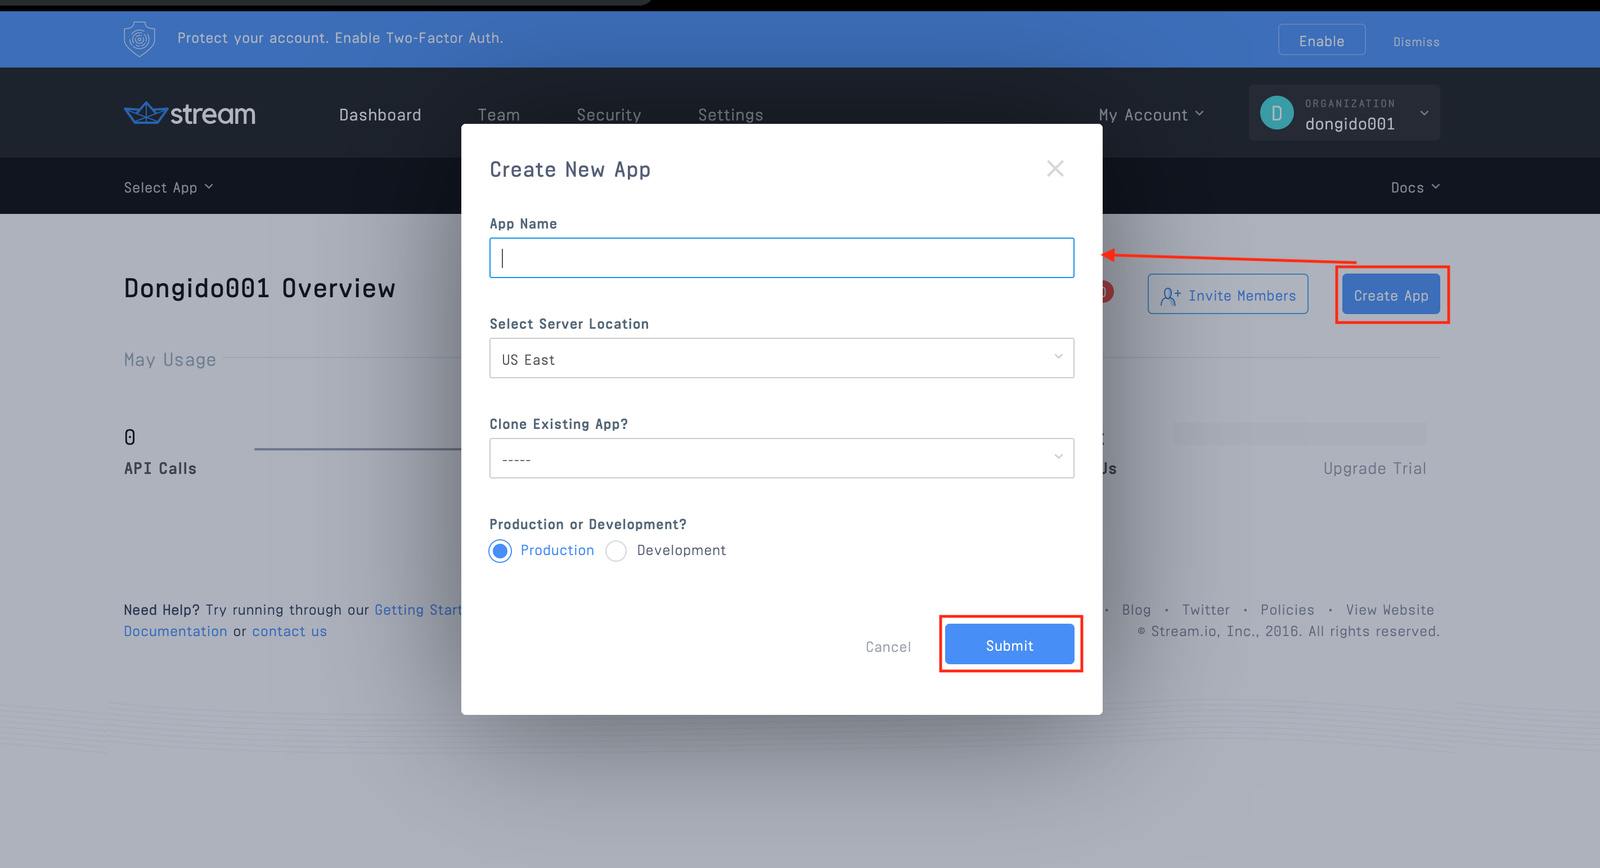Expand the Select App menu
1600x868 pixels.
tap(168, 188)
